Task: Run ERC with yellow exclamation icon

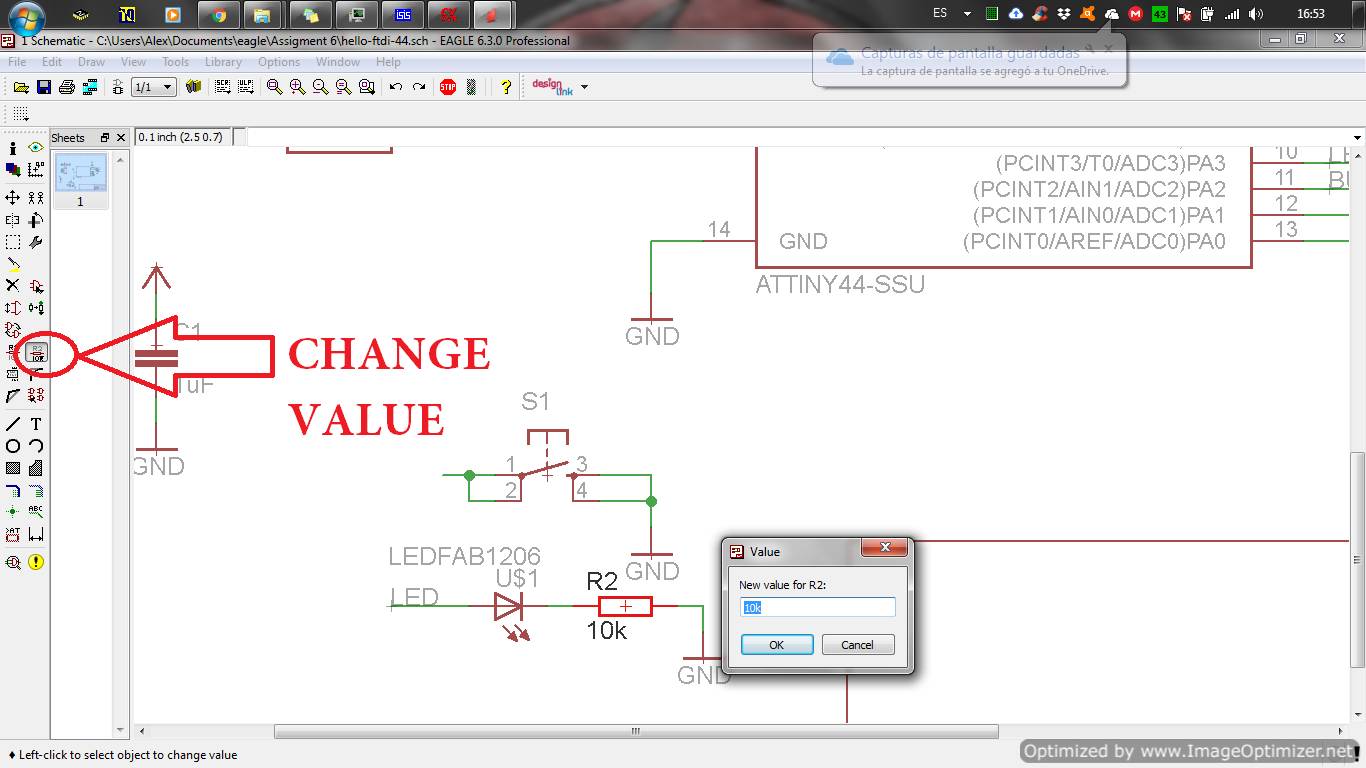Action: 36,563
